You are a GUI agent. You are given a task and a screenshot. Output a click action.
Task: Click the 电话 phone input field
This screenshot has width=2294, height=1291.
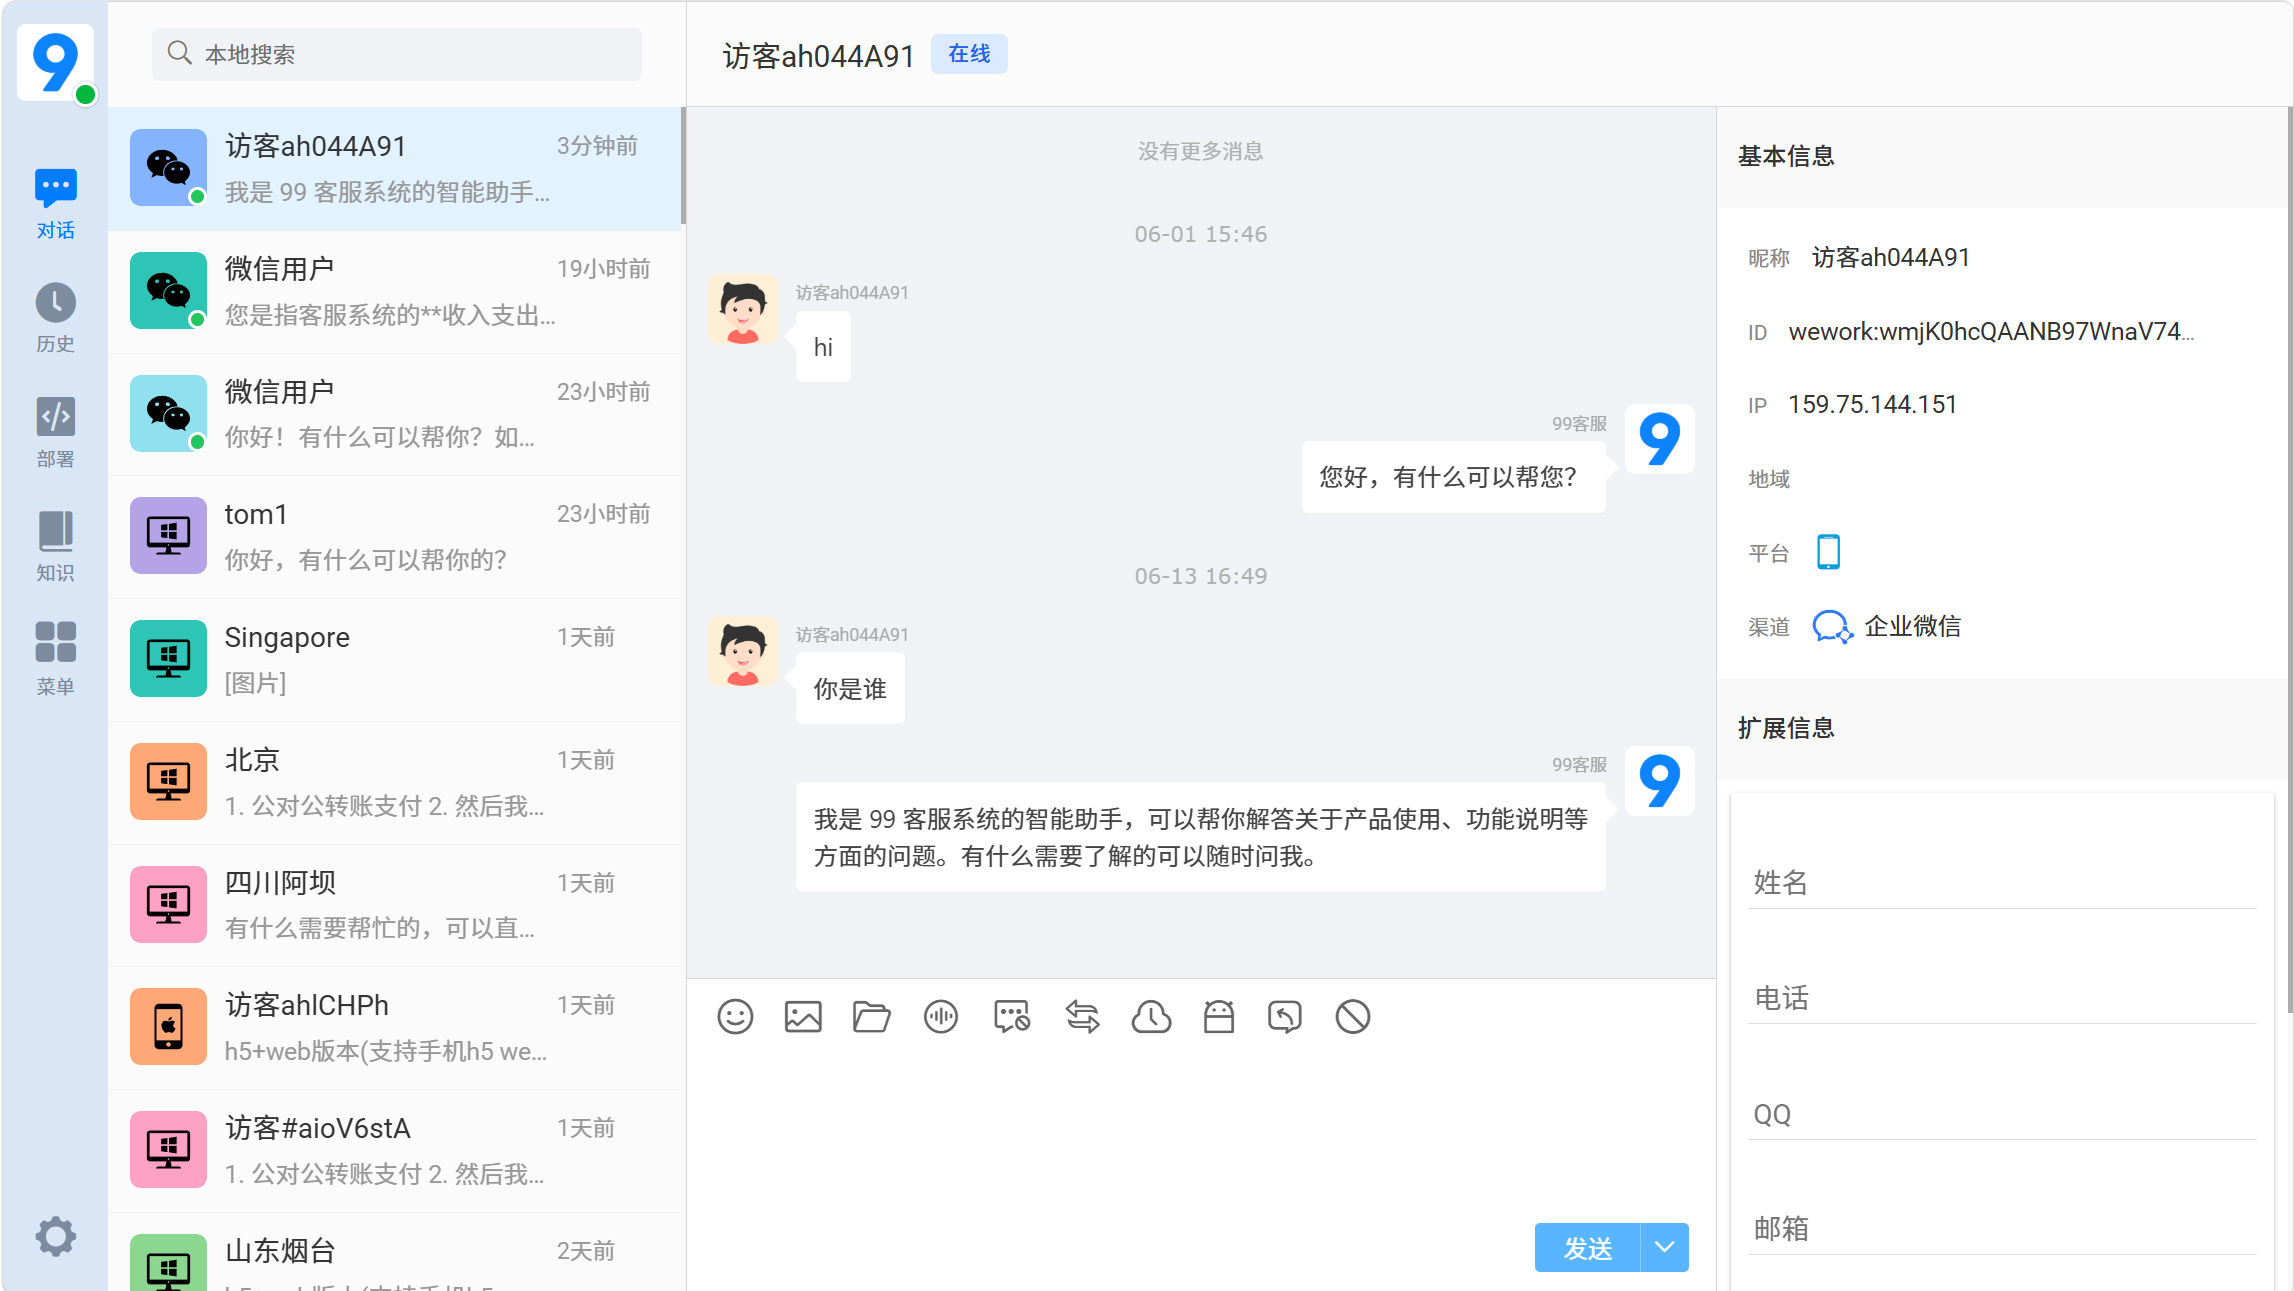coord(2002,998)
